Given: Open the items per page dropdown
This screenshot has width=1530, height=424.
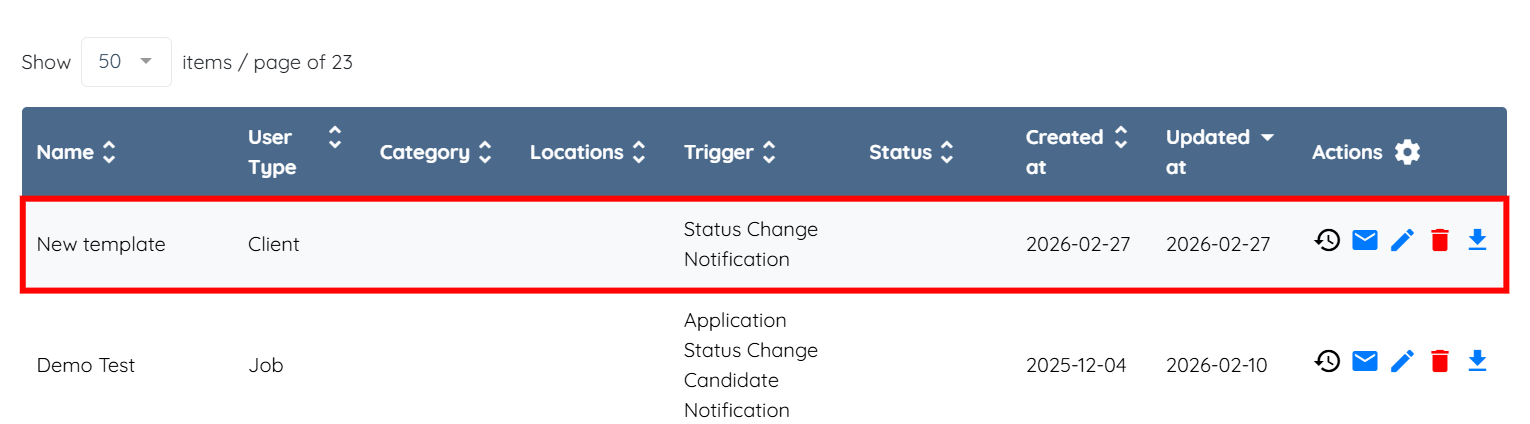Looking at the screenshot, I should pos(126,62).
